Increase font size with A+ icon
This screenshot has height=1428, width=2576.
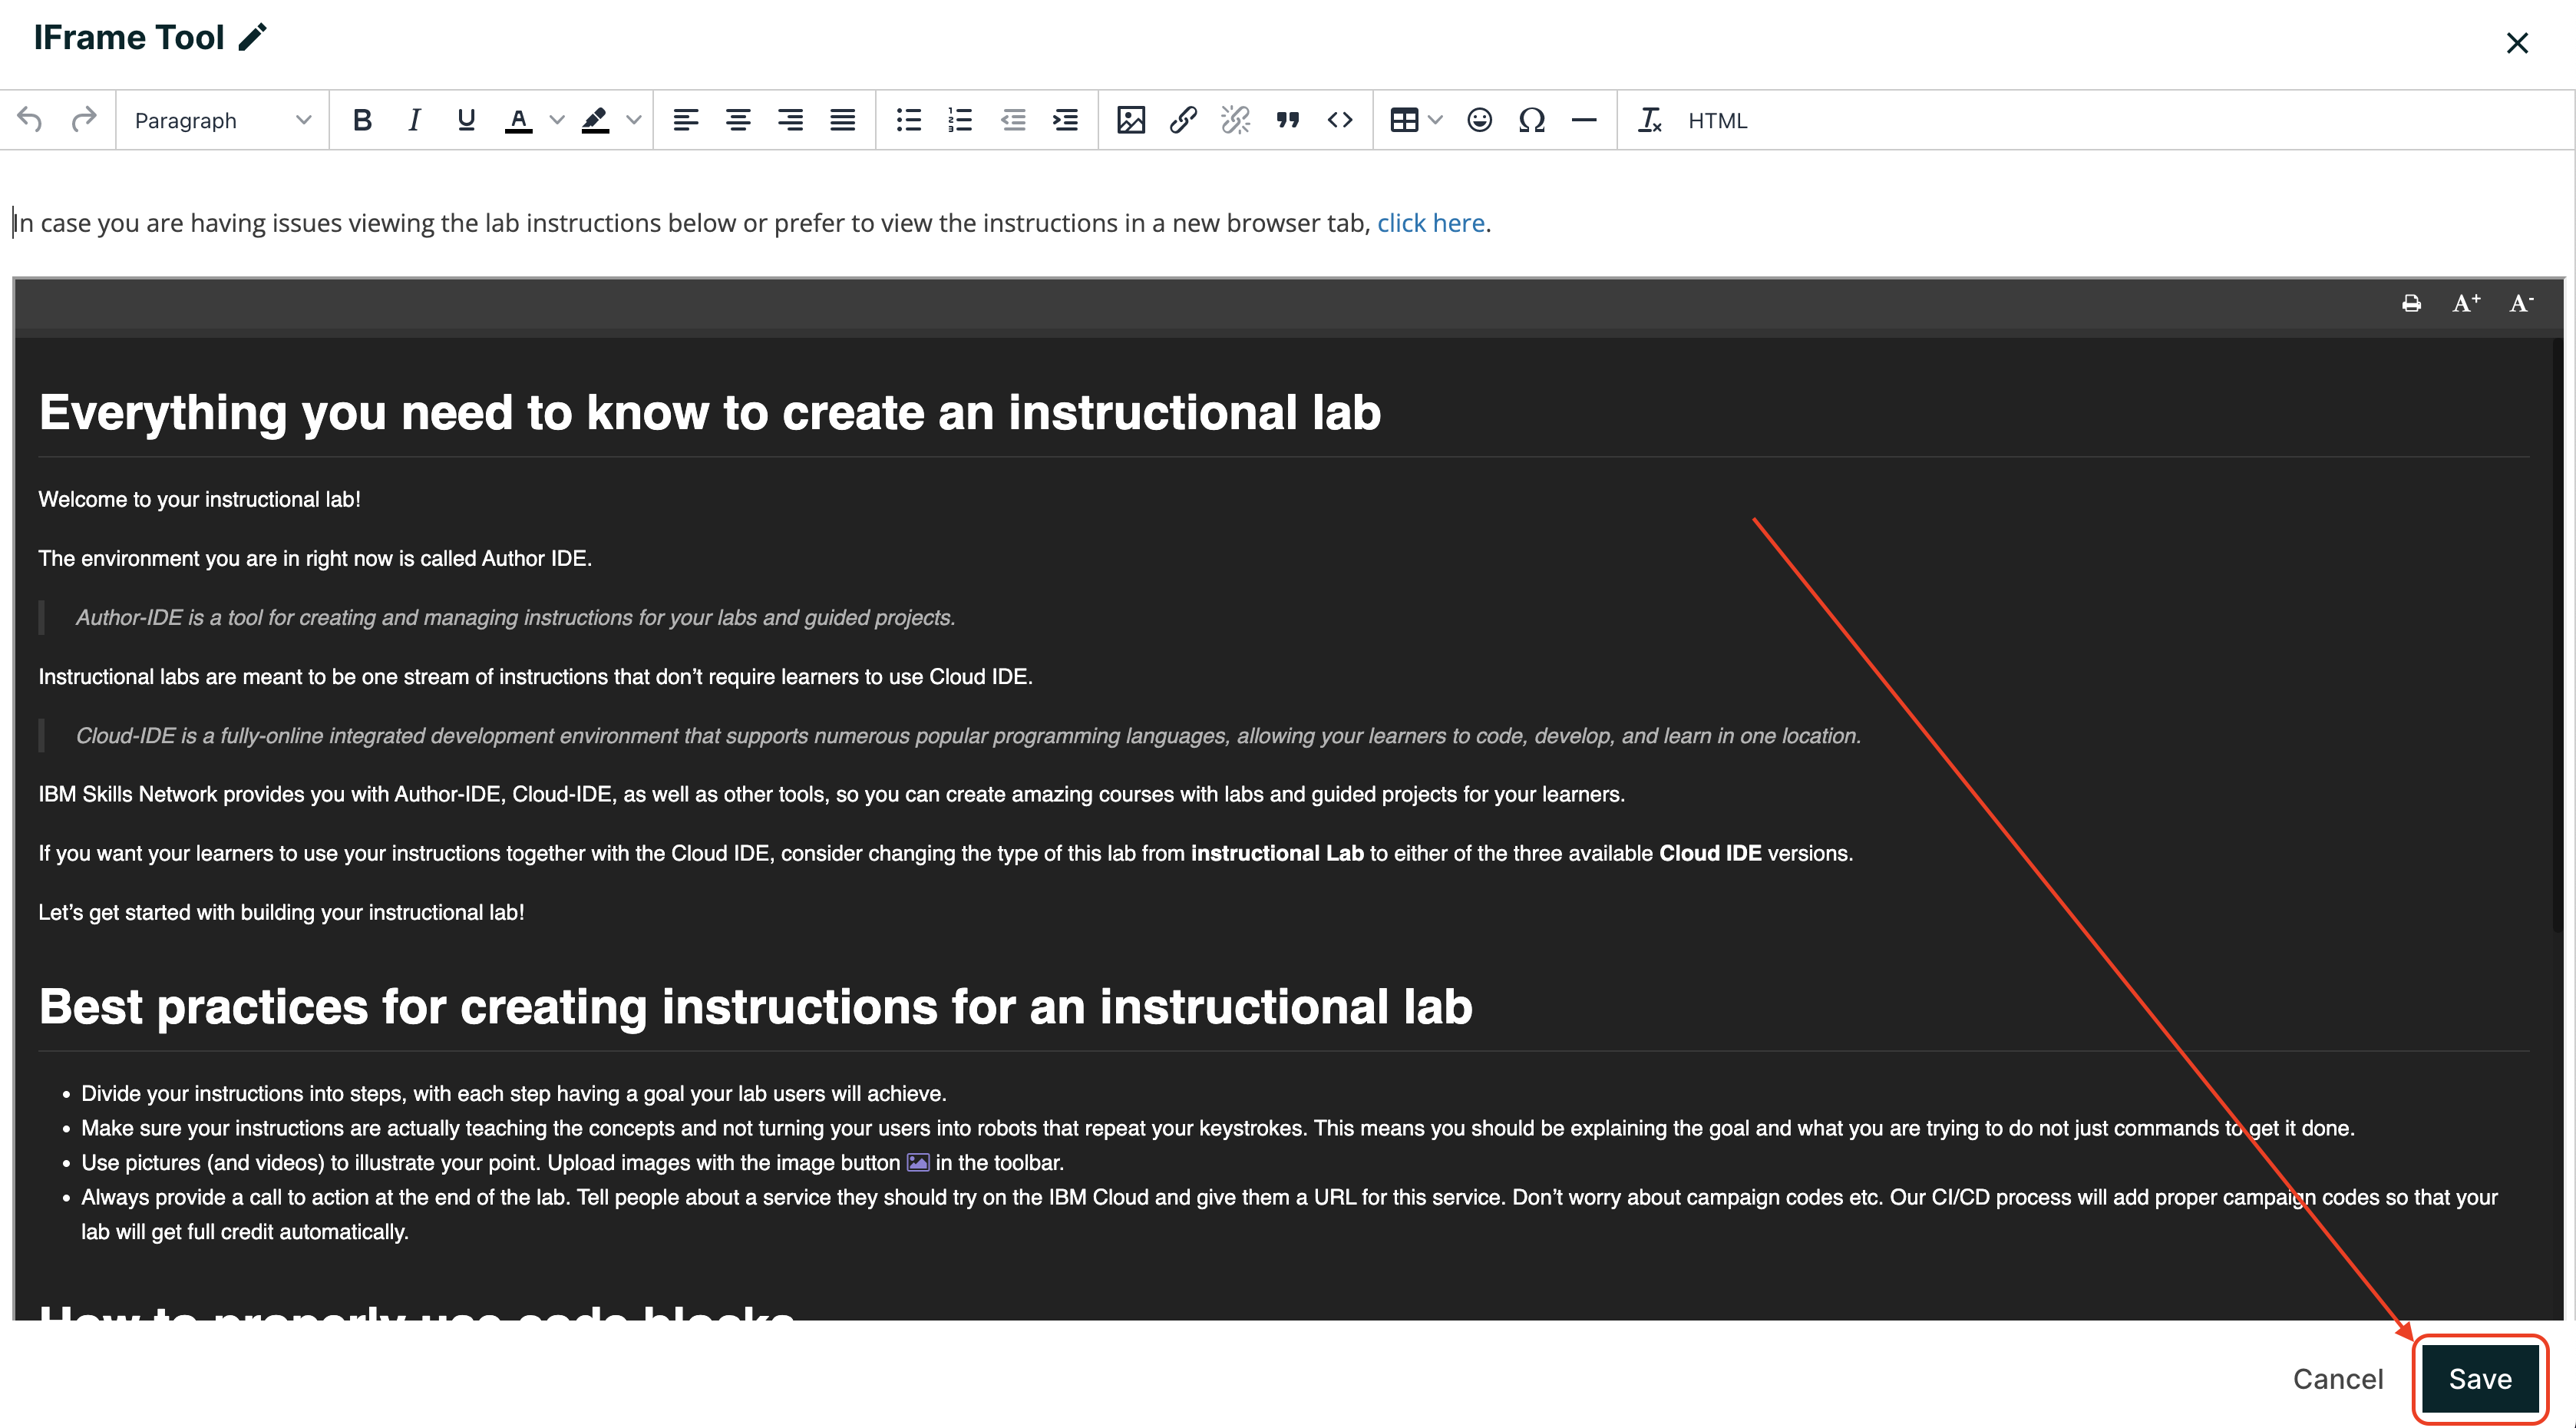pyautogui.click(x=2466, y=303)
